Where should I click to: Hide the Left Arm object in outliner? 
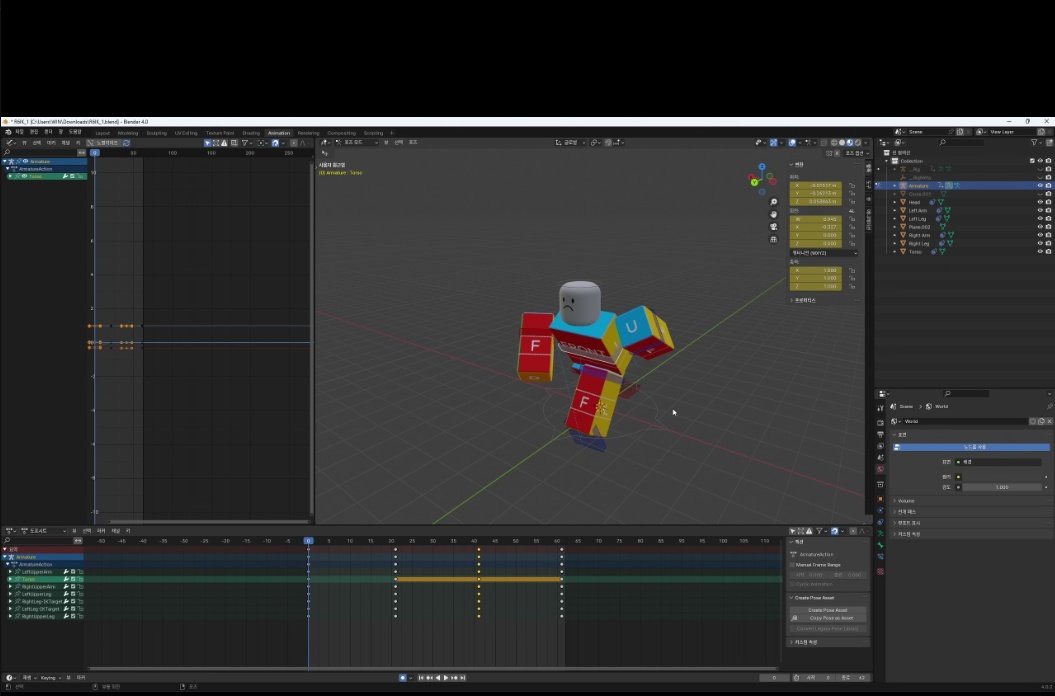[x=1040, y=211]
